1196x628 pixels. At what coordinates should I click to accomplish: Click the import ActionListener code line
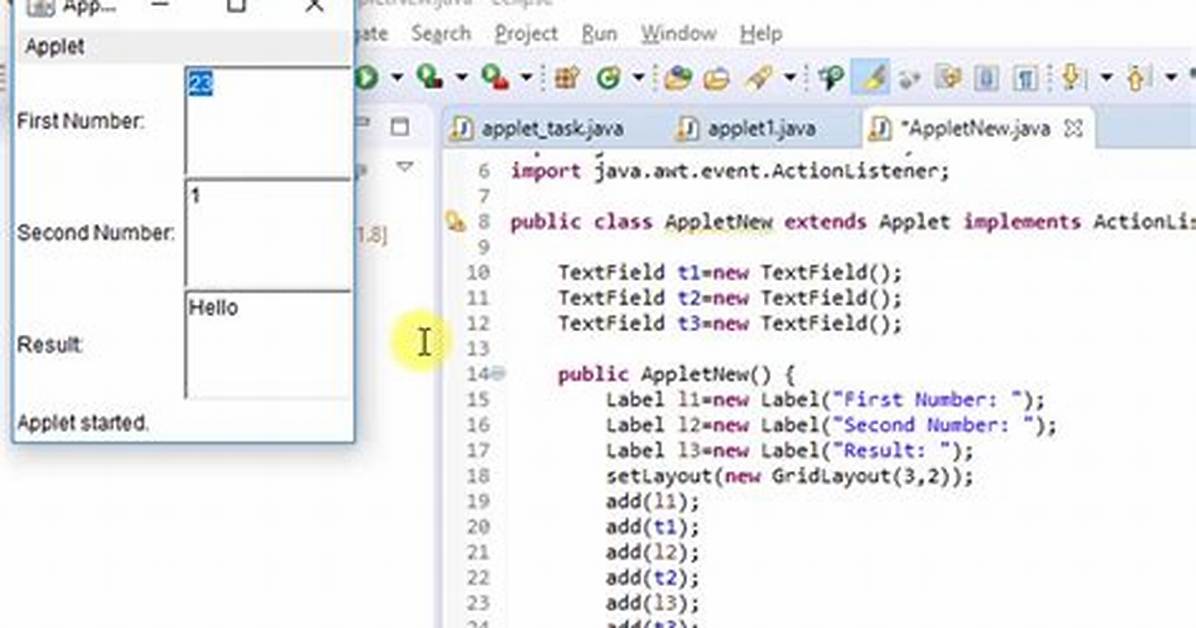tap(730, 171)
